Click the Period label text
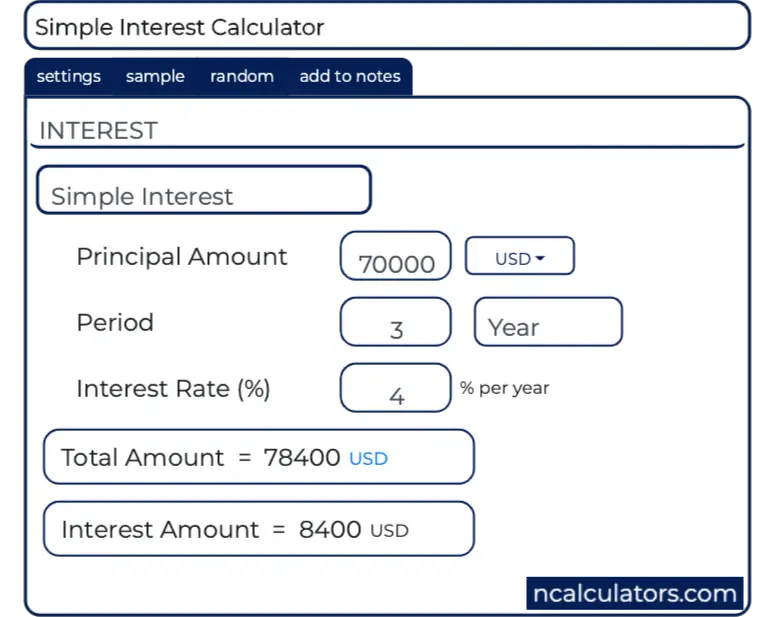 [115, 323]
